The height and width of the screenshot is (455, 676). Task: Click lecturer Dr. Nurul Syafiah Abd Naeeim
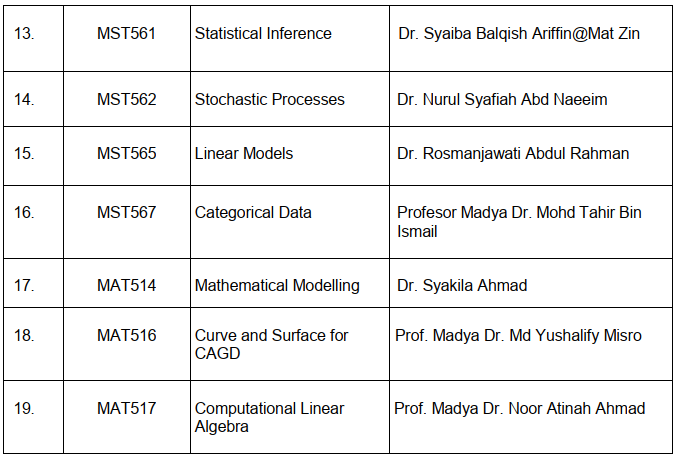(x=502, y=99)
